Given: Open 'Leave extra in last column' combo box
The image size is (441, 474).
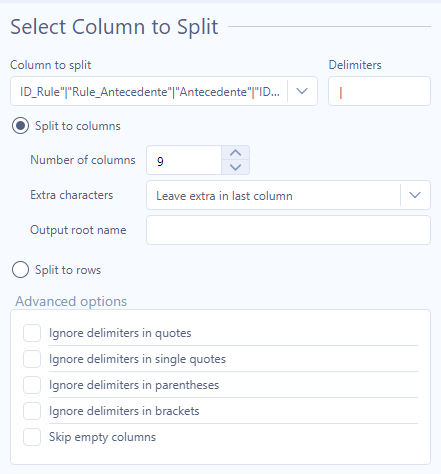Looking at the screenshot, I should pyautogui.click(x=288, y=195).
